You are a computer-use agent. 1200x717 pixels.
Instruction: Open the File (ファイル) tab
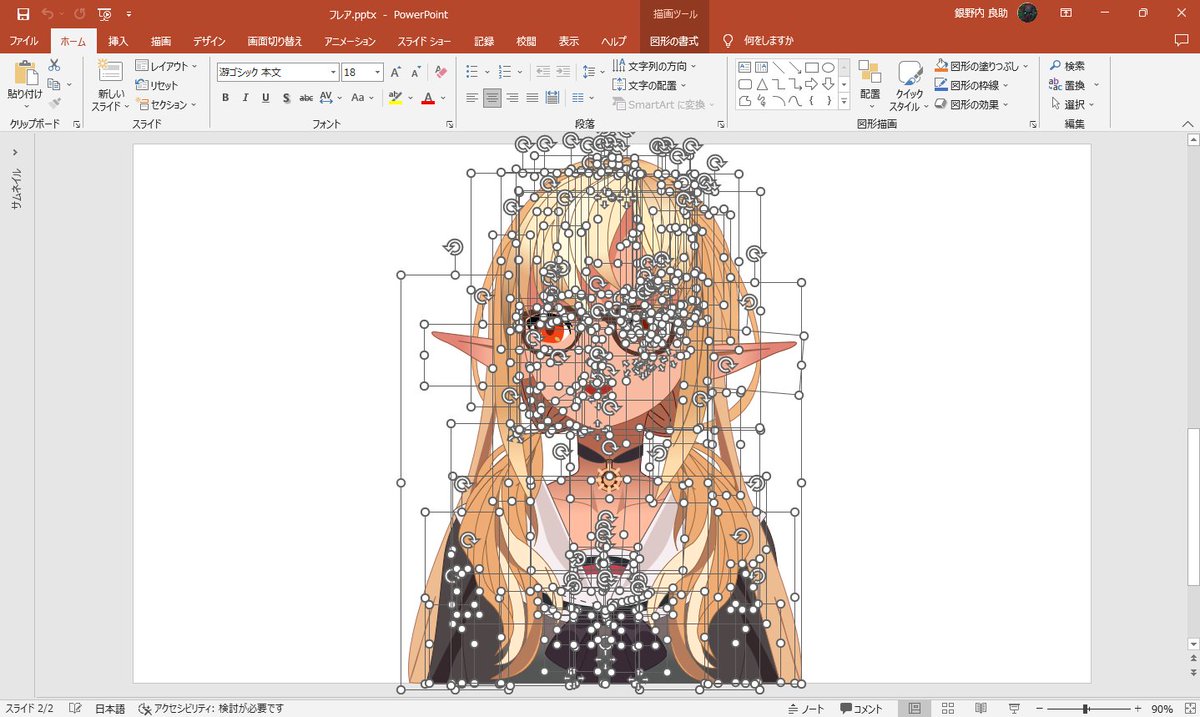pos(24,41)
